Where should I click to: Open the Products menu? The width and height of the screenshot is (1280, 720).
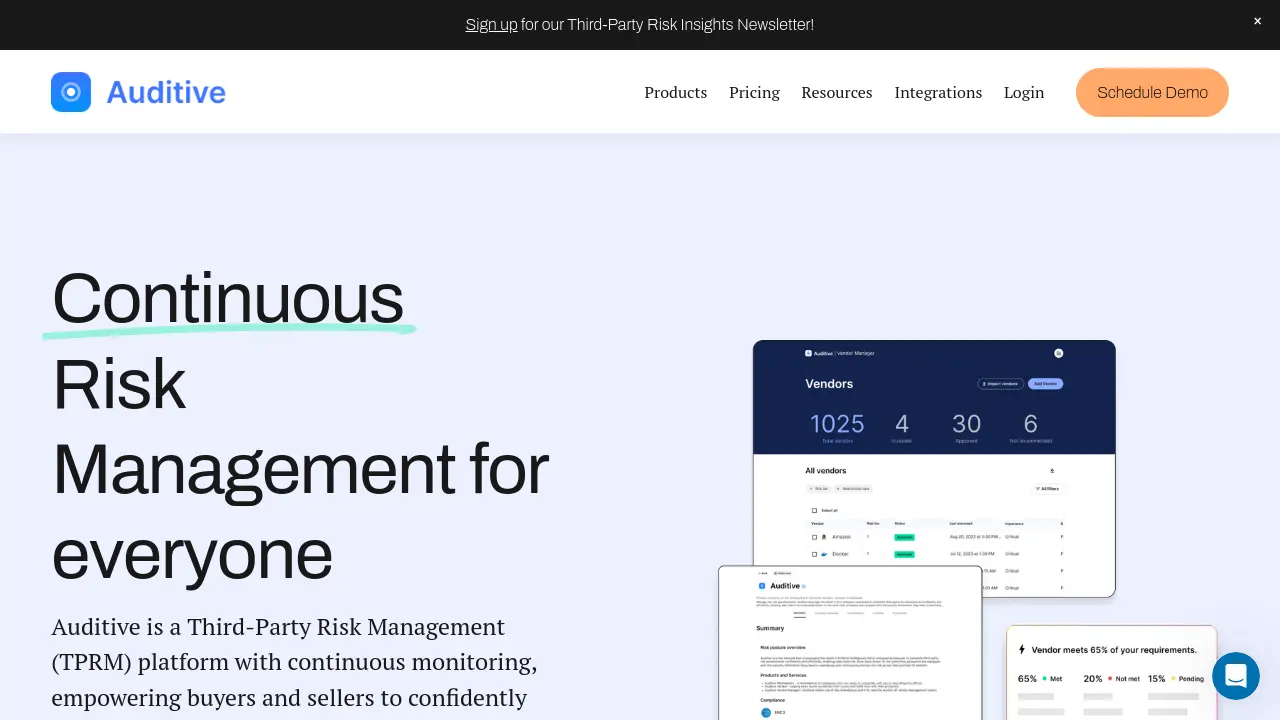tap(675, 92)
